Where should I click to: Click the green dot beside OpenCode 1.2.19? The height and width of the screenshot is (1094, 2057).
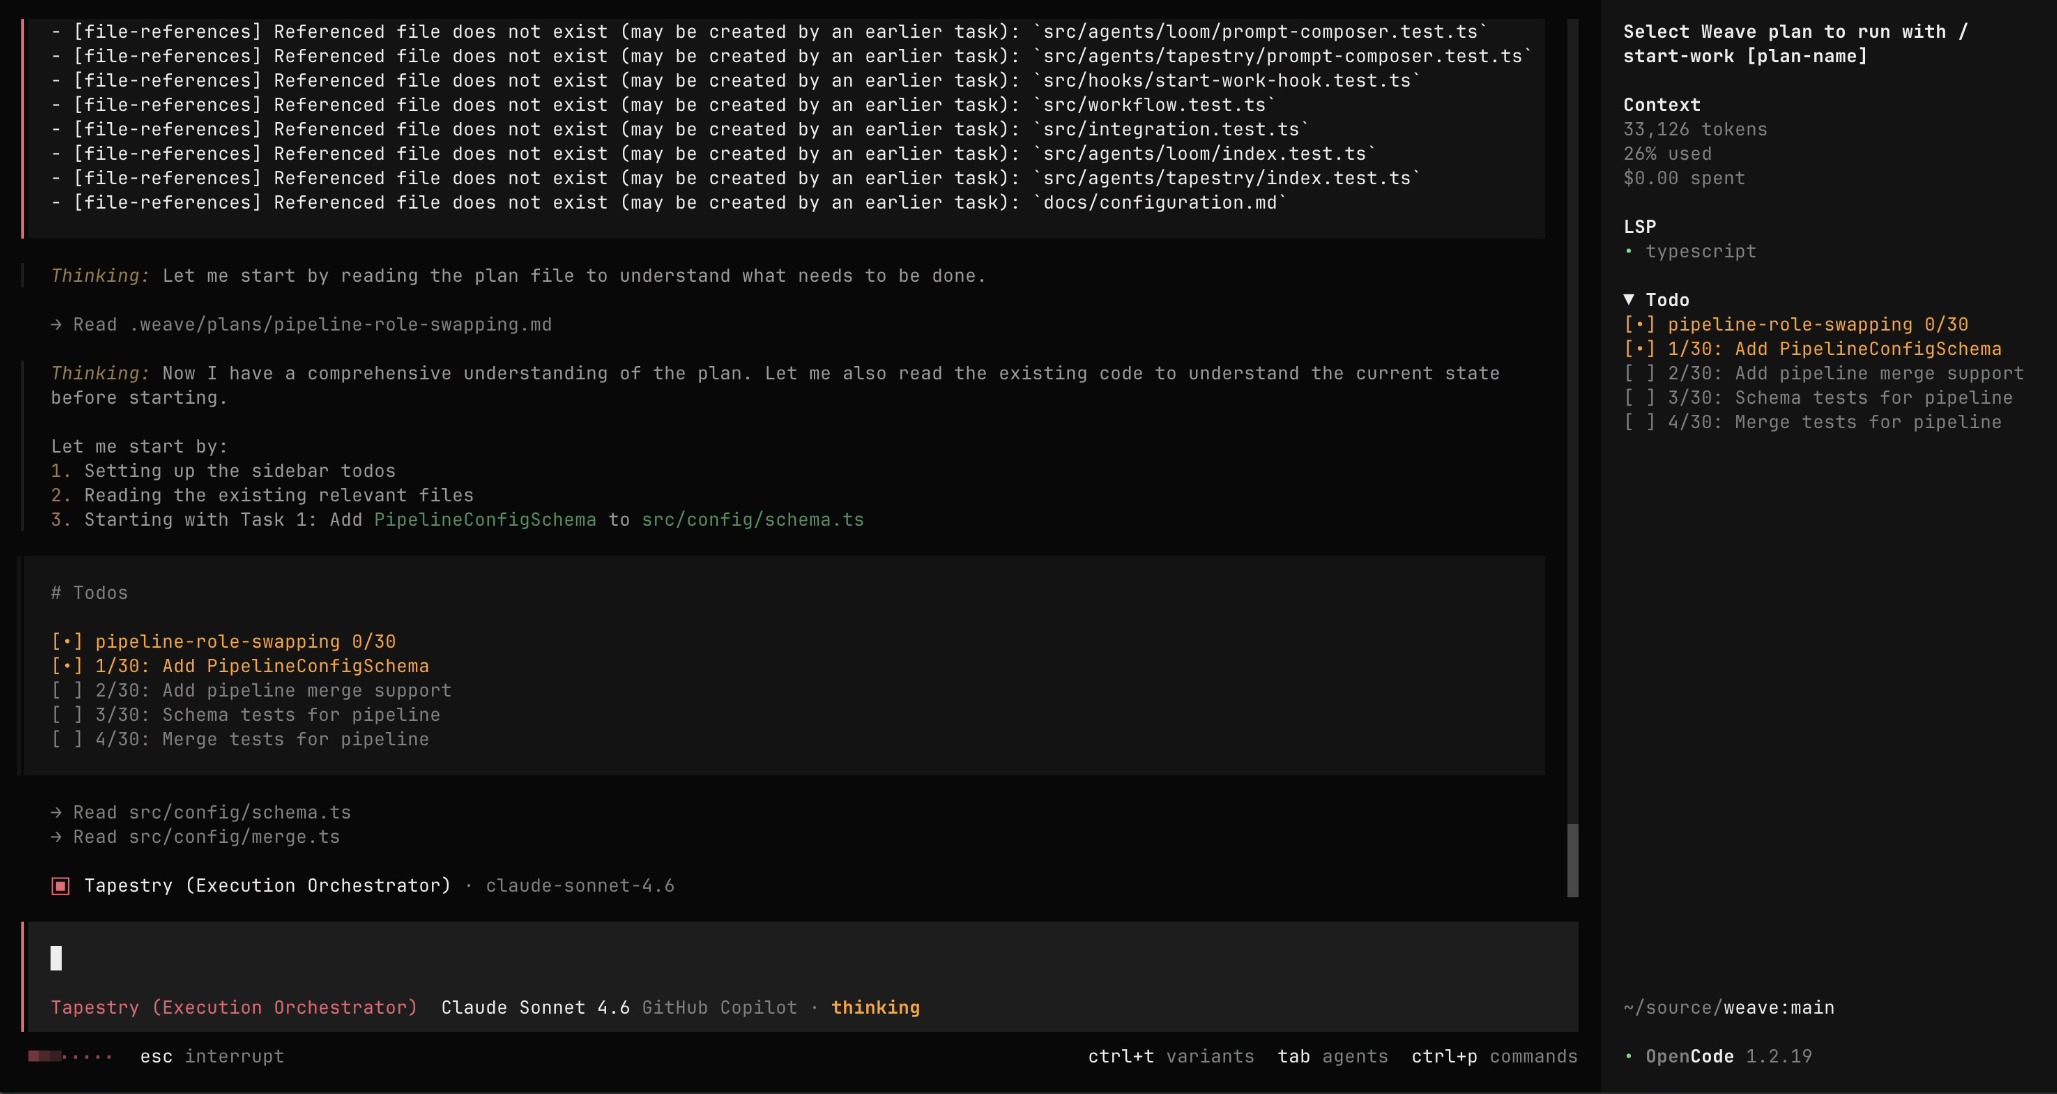[x=1629, y=1056]
